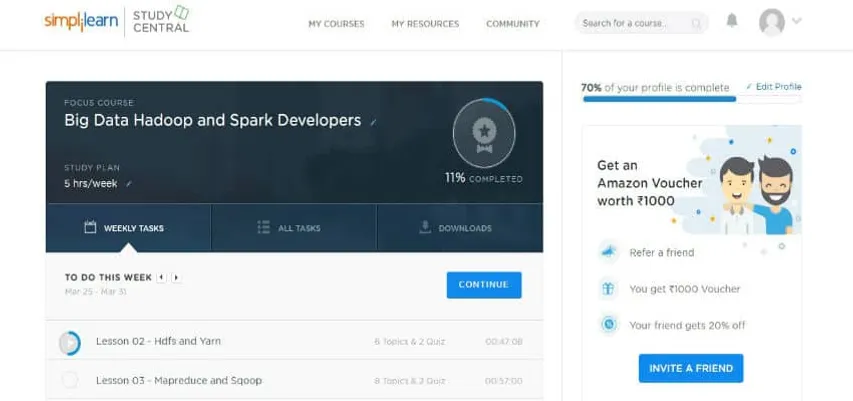Click the Simplilearn Study Central logo
Screen dimensions: 853x401
pos(116,21)
